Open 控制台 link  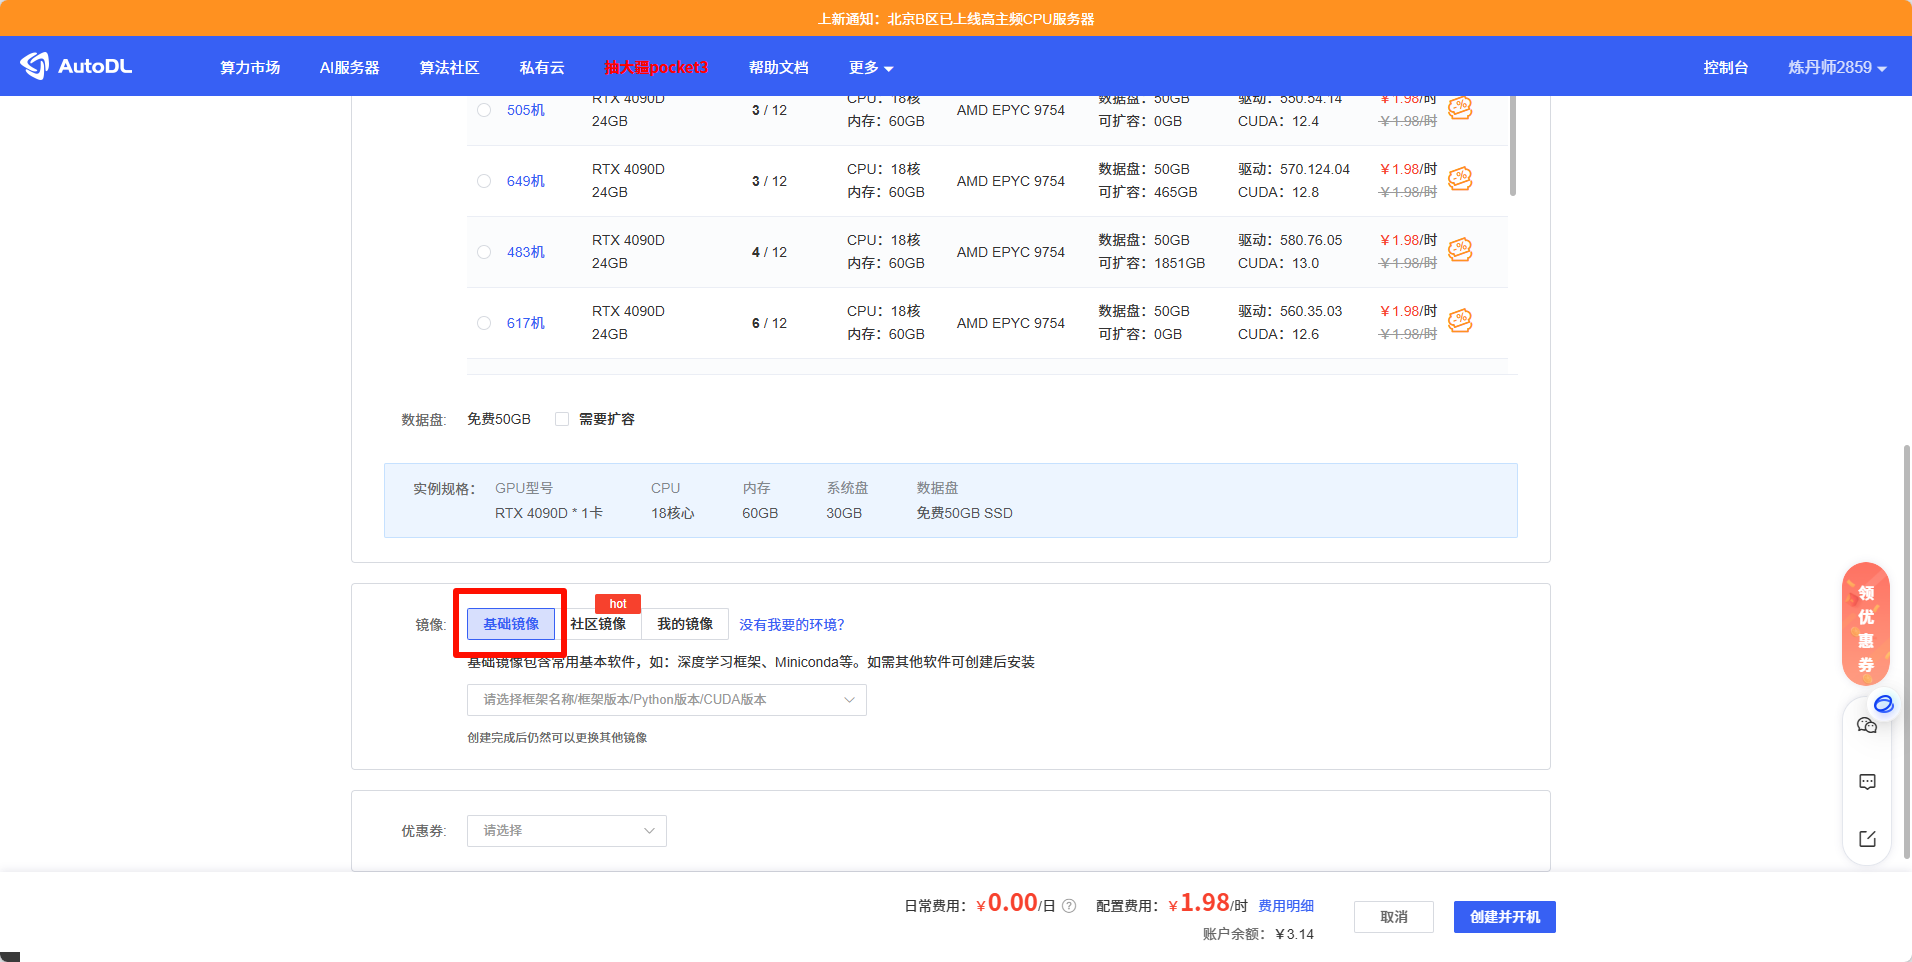pyautogui.click(x=1726, y=67)
